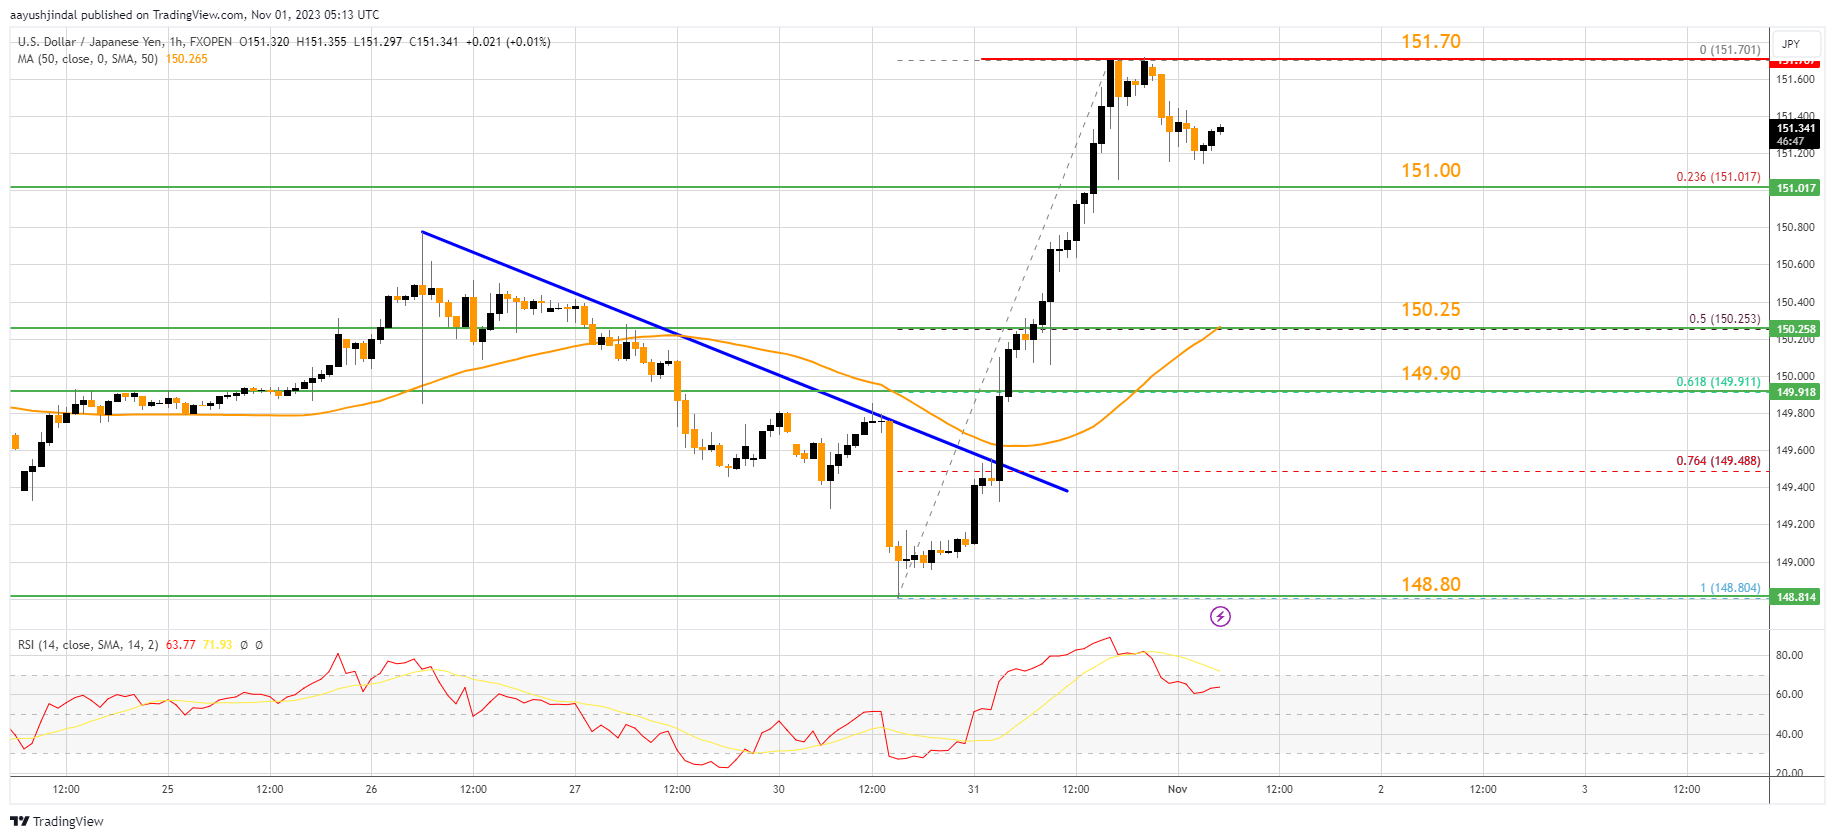
Task: Click the 149.400 price axis label
Action: coord(1795,487)
